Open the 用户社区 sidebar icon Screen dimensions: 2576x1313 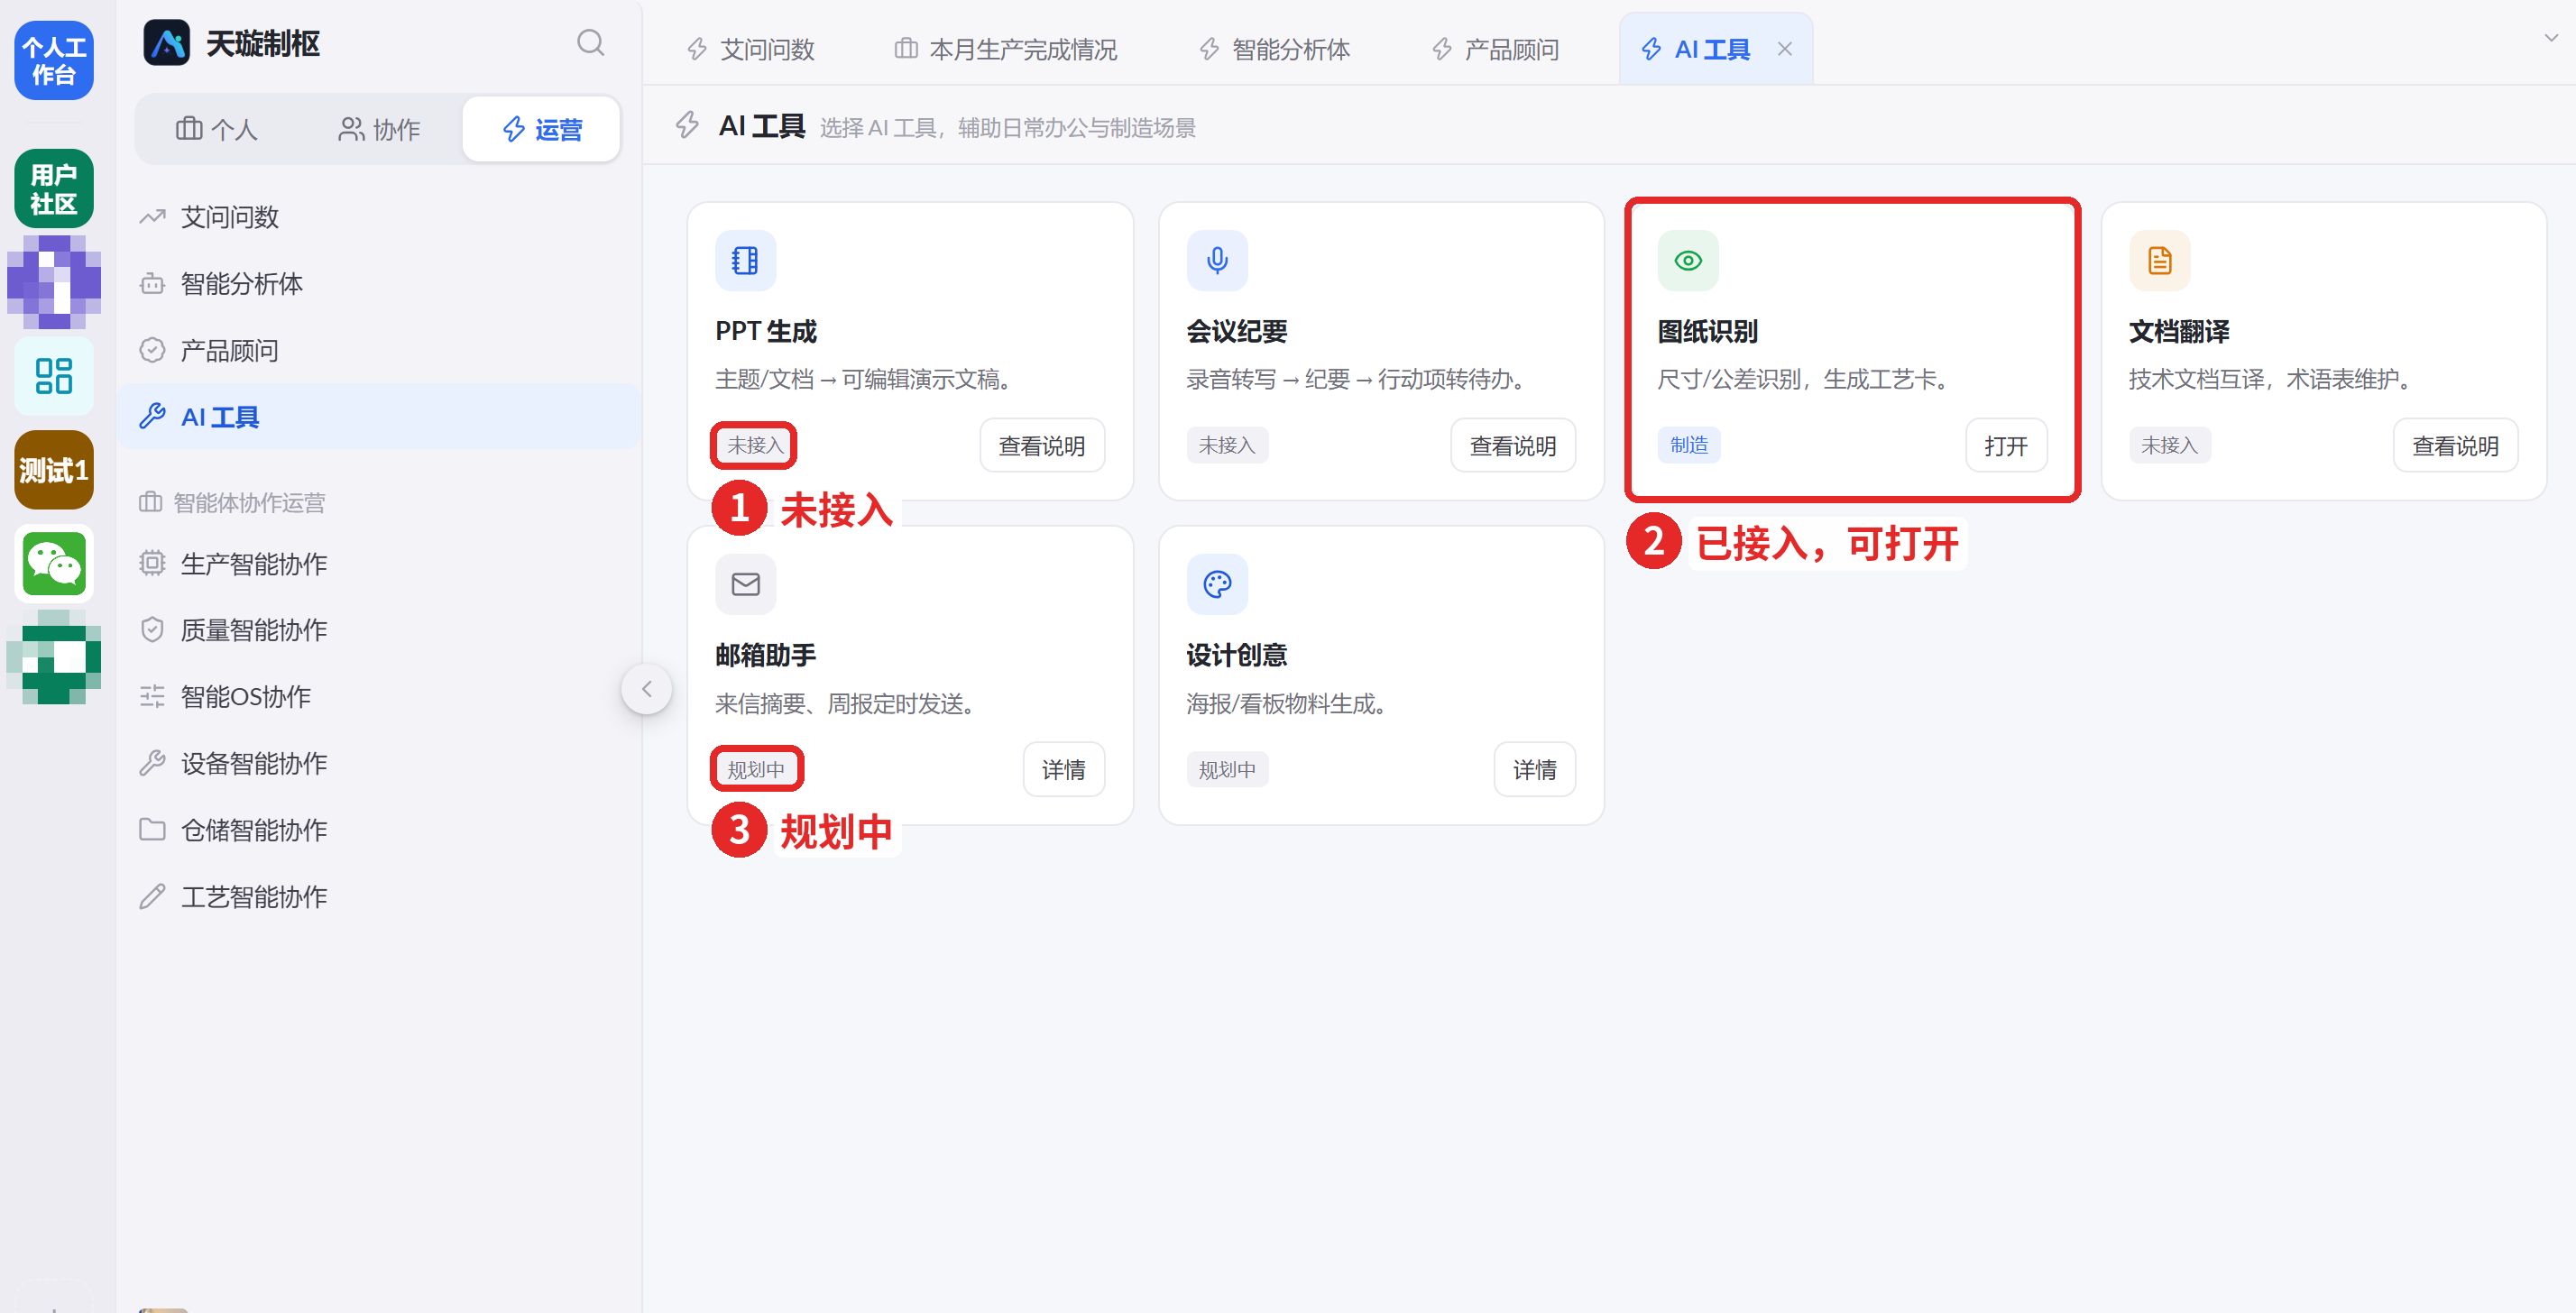pyautogui.click(x=54, y=189)
